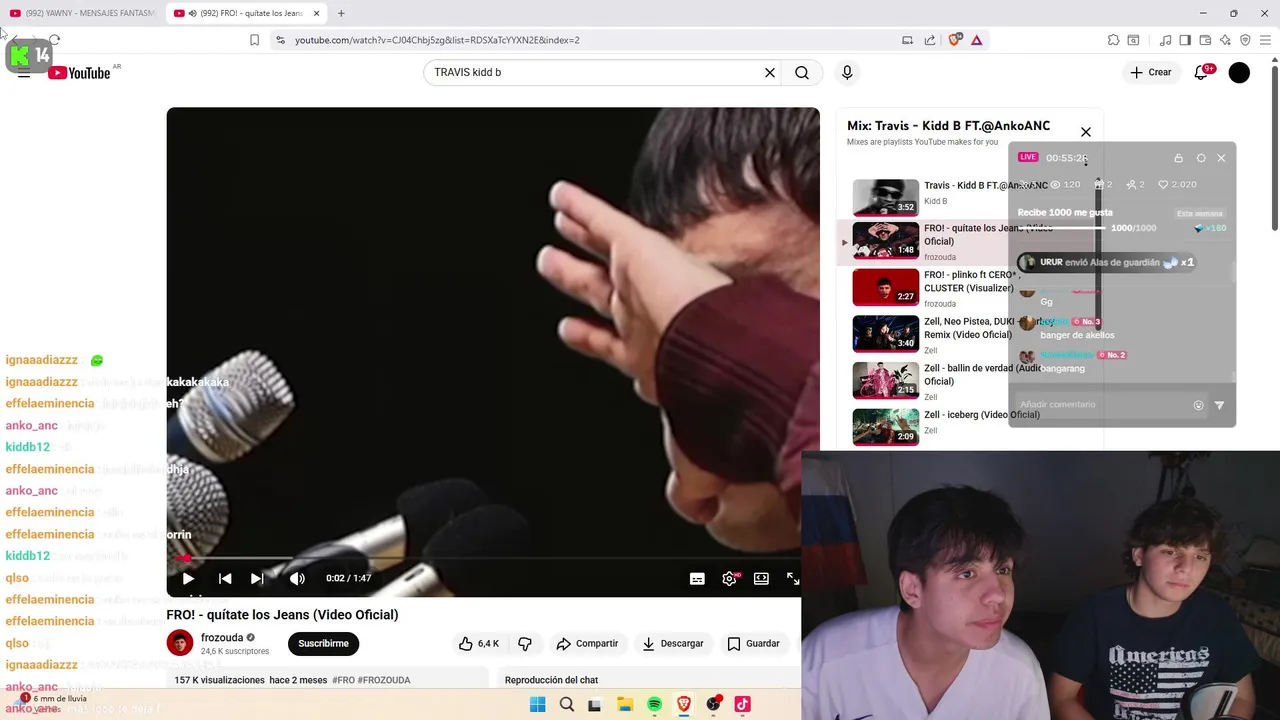1280x720 pixels.
Task: Click the #FRO hashtag in the description
Action: click(x=343, y=680)
